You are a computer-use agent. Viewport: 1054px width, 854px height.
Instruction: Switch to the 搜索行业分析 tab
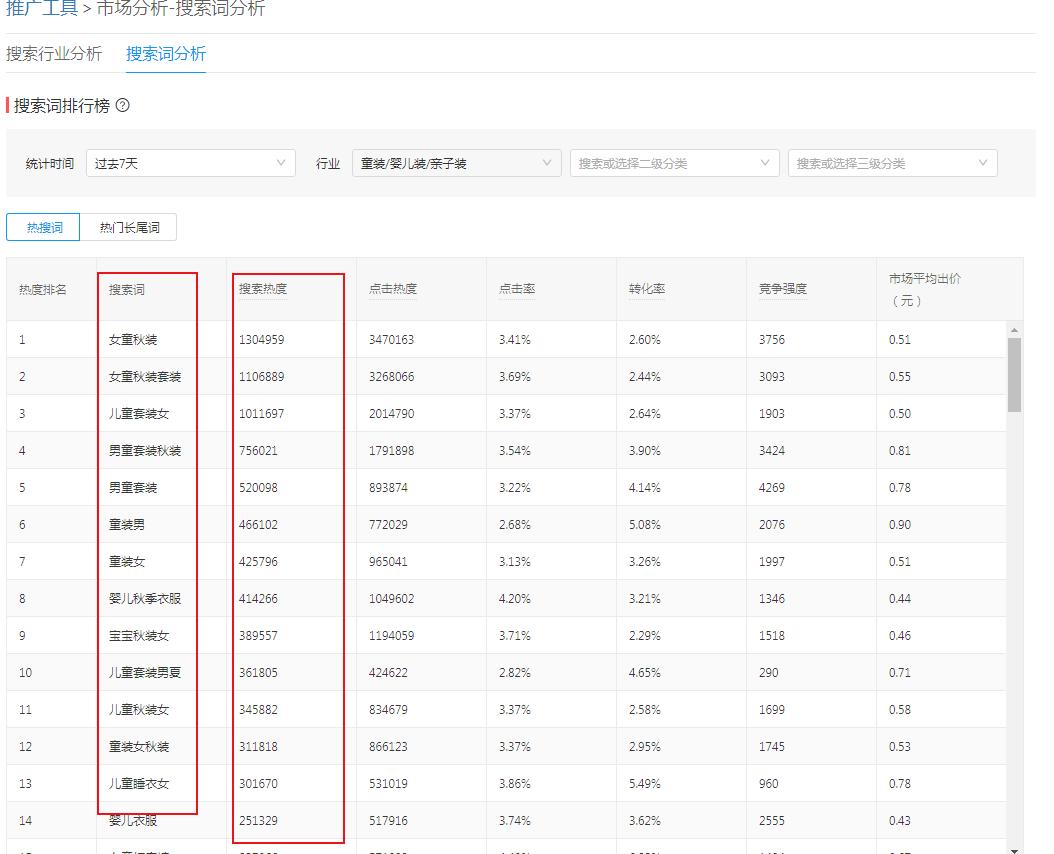54,55
